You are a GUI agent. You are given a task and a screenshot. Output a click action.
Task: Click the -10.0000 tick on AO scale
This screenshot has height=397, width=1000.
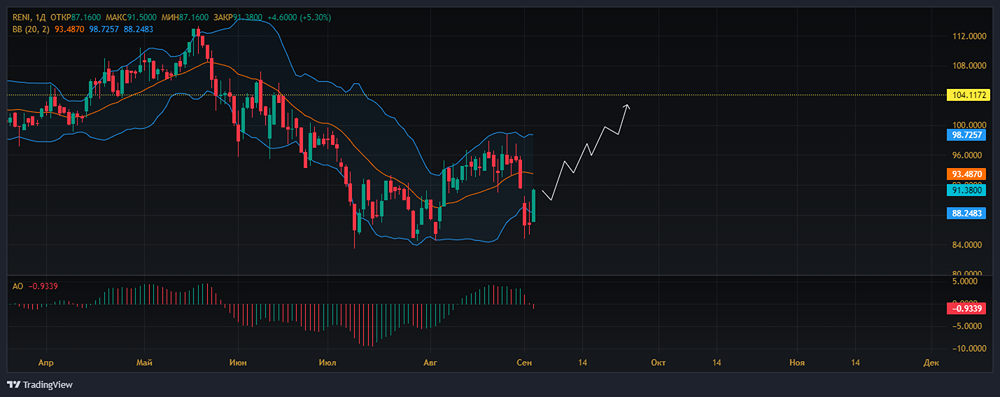point(968,348)
